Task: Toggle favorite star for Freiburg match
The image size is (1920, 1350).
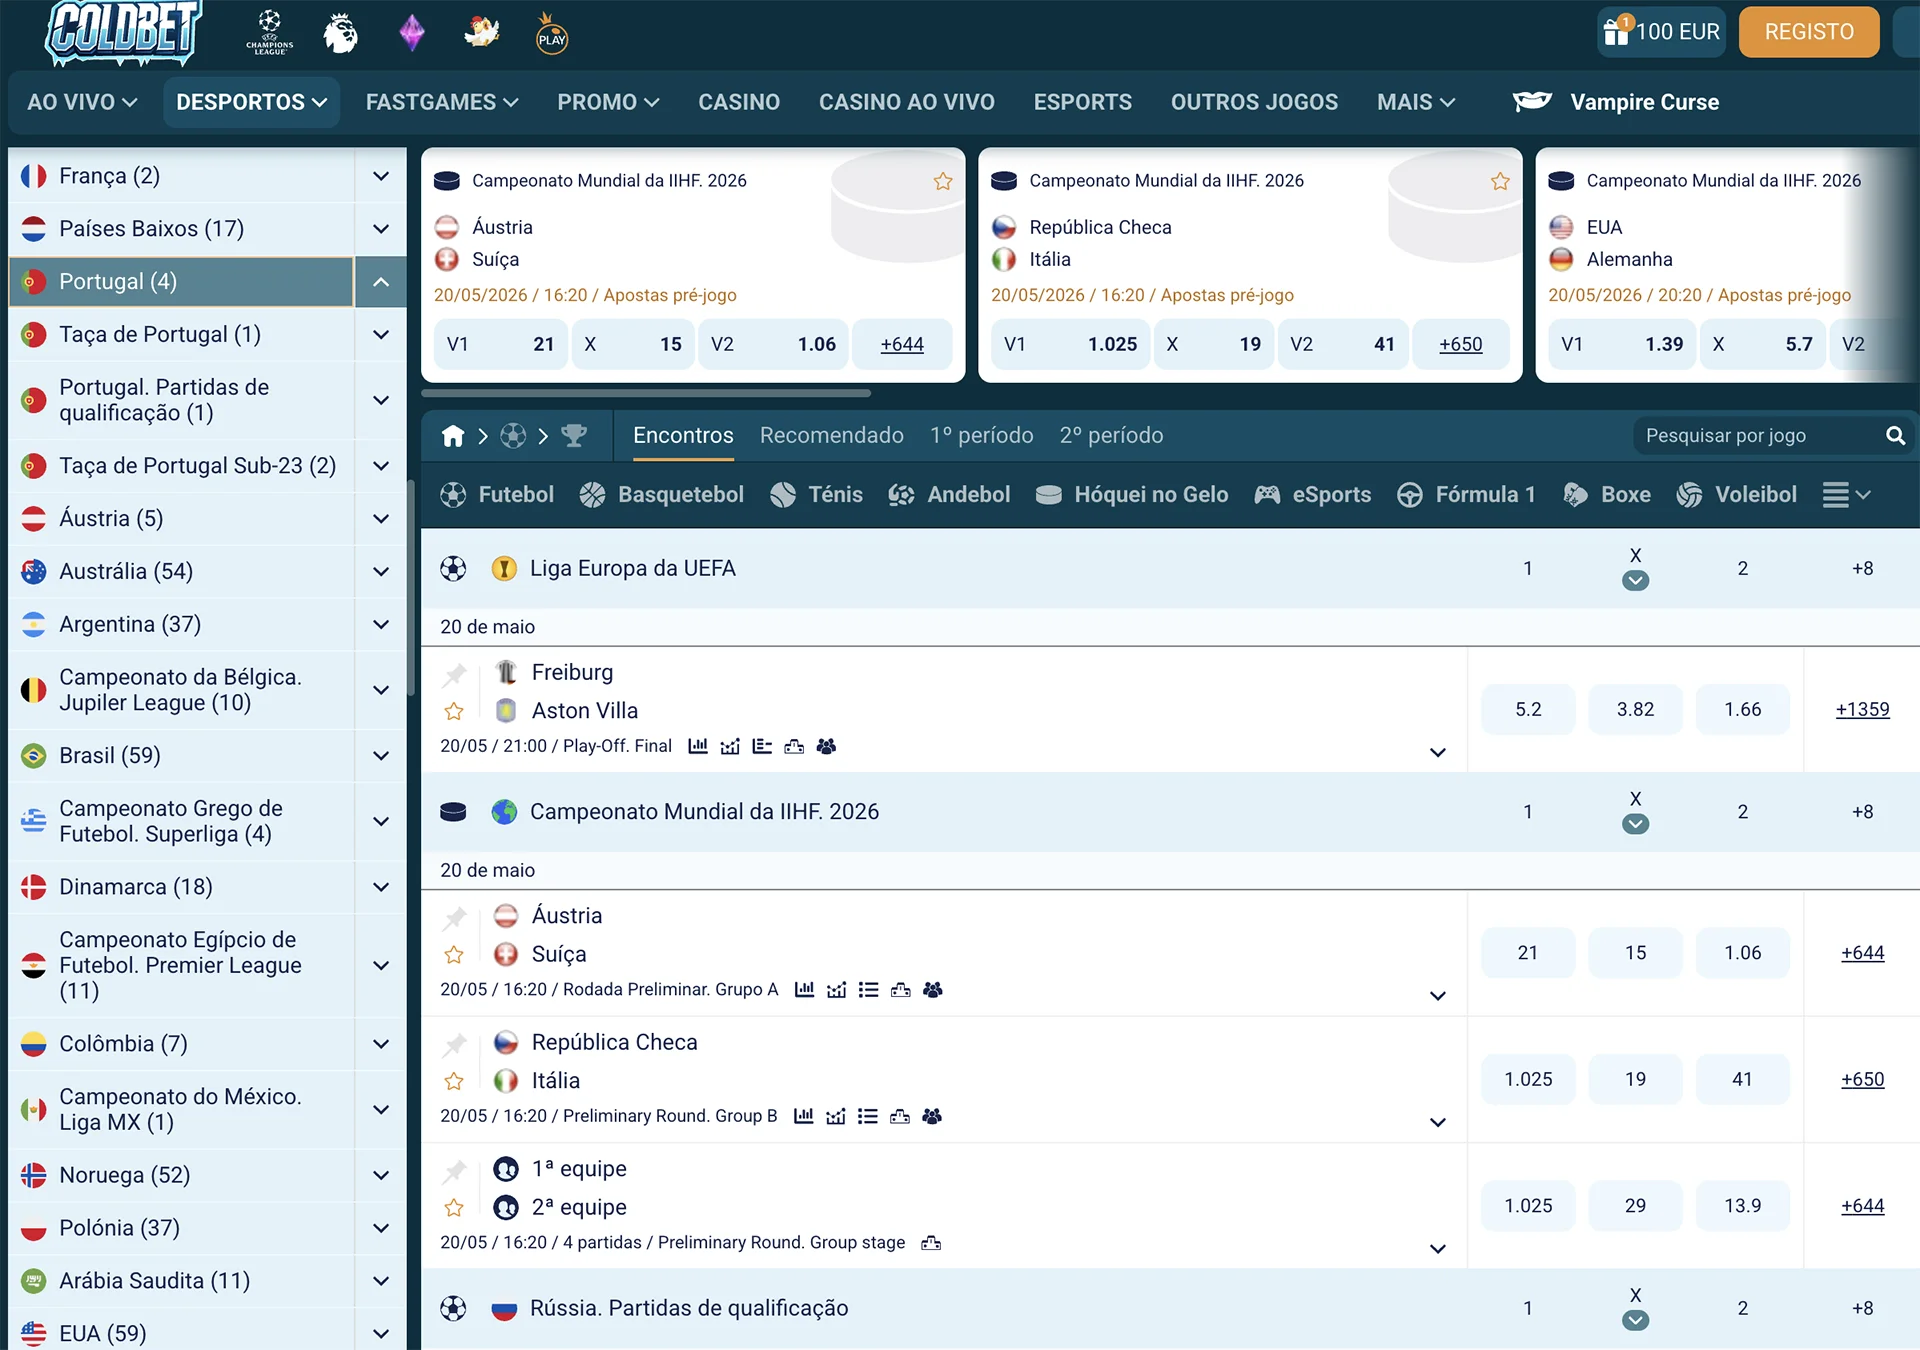Action: [454, 711]
